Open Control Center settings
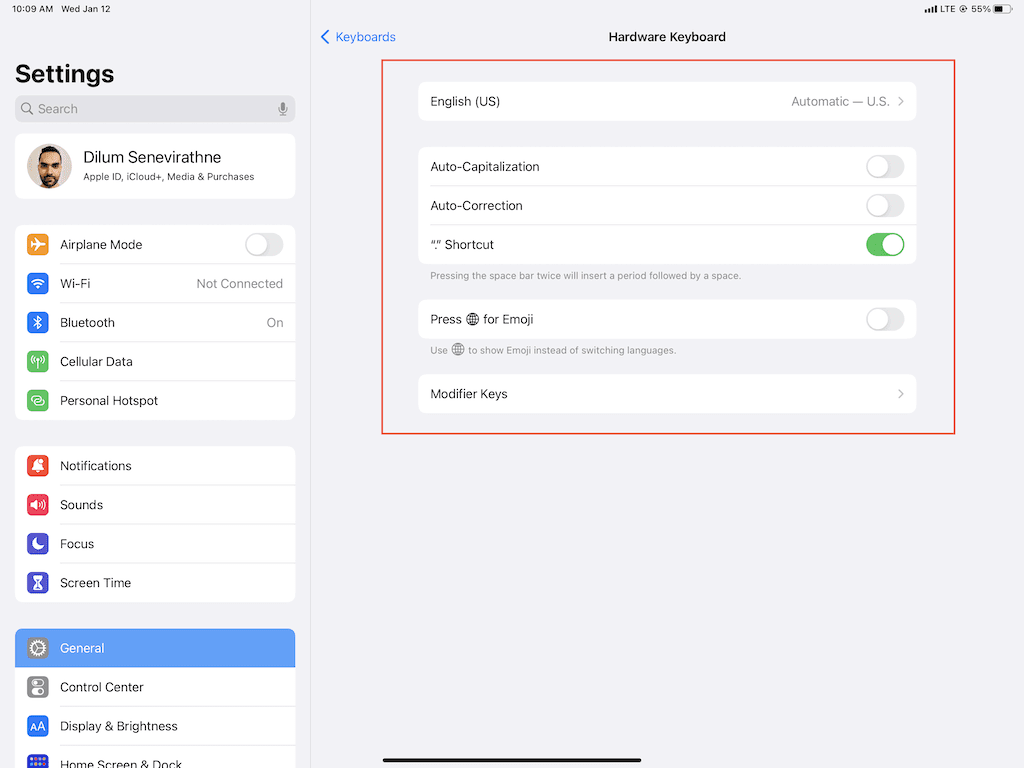The width and height of the screenshot is (1024, 768). pyautogui.click(x=155, y=687)
